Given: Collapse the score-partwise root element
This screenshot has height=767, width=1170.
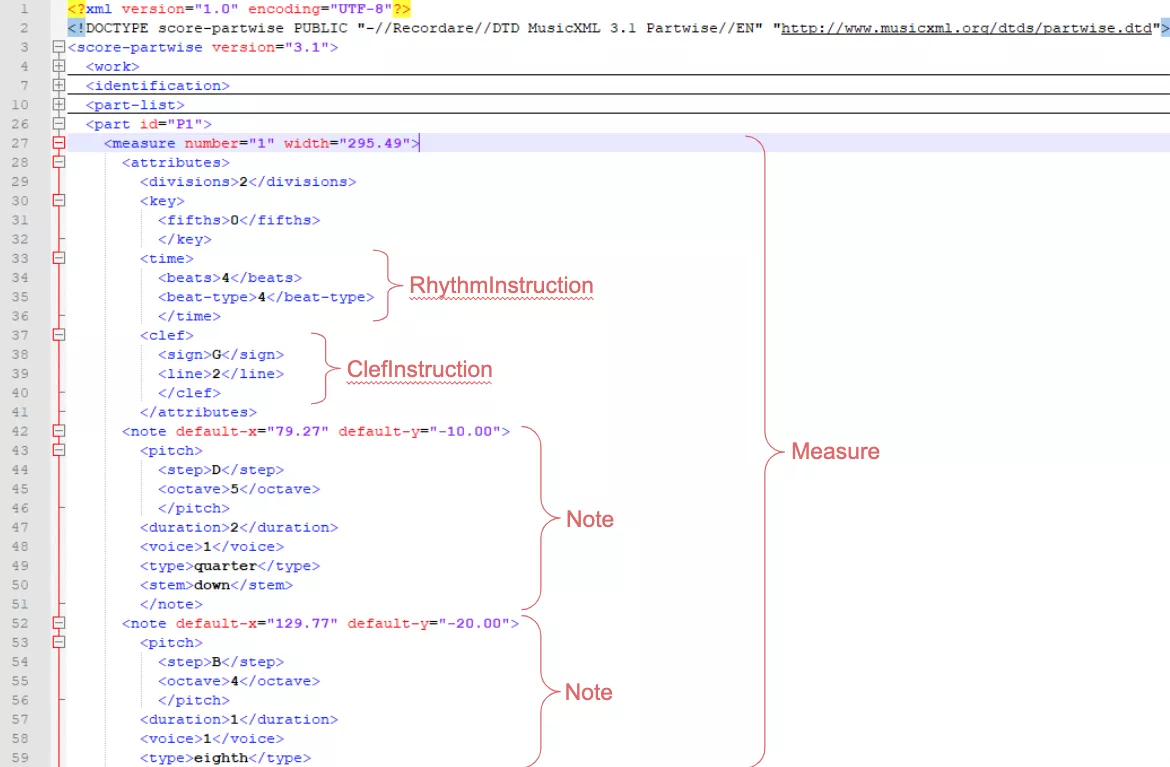Looking at the screenshot, I should tap(58, 47).
